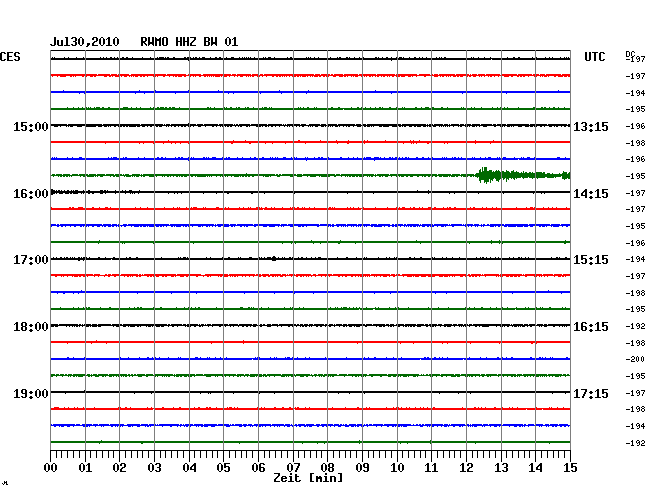Select the 16:00 CES time label
This screenshot has height=494, width=650.
31,194
